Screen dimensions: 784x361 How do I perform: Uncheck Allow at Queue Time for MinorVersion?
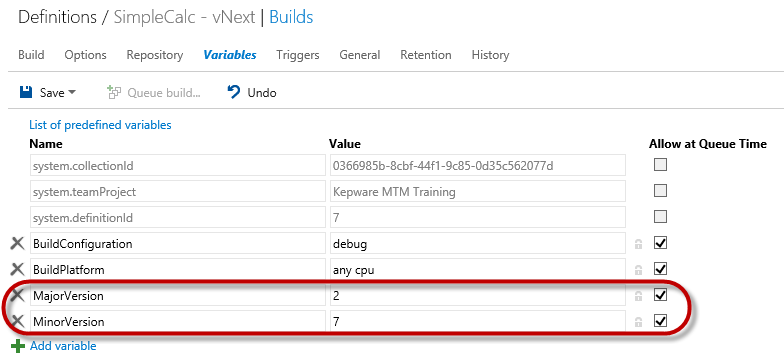(660, 320)
